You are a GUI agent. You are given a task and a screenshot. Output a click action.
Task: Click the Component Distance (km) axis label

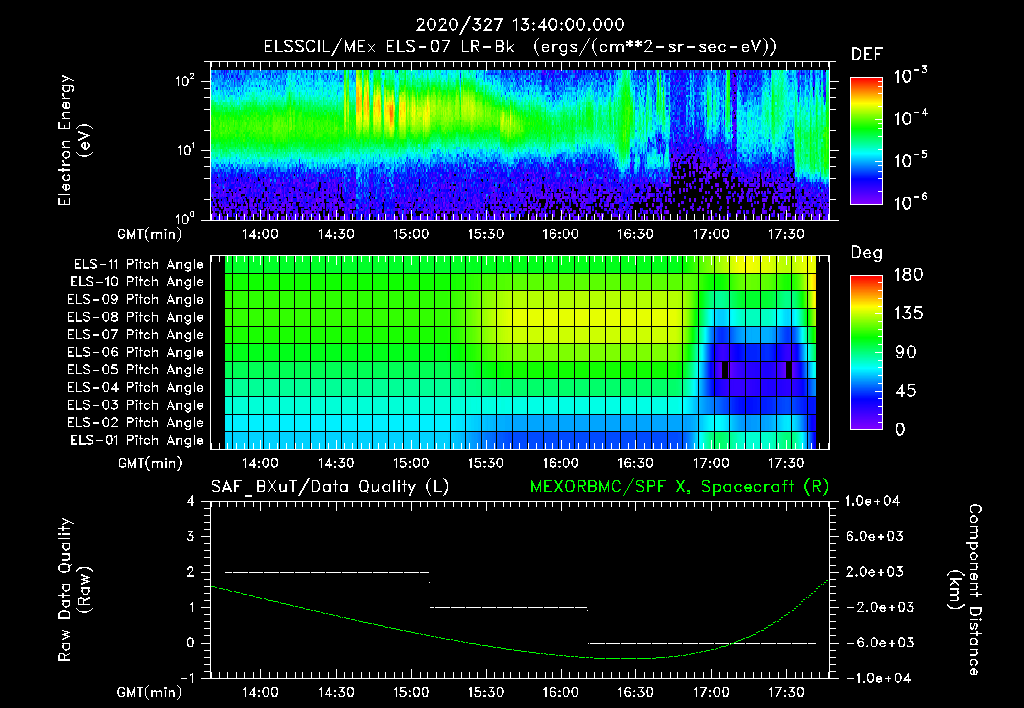point(965,590)
